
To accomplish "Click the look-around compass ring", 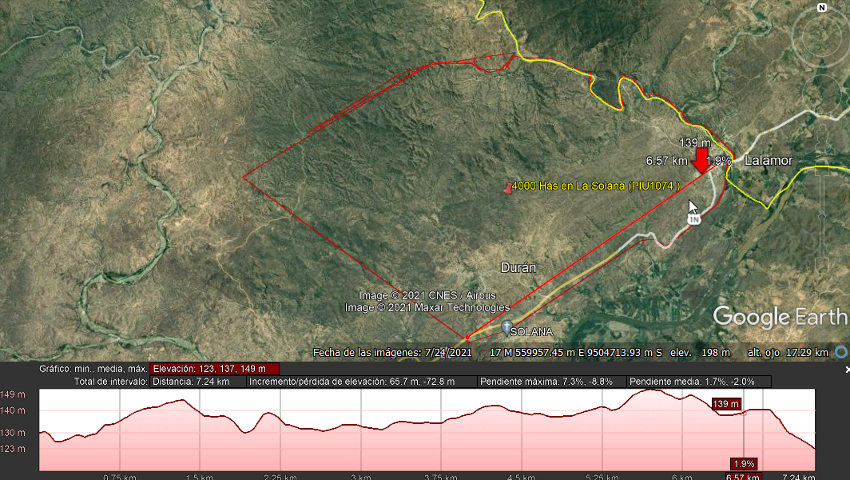I will point(820,39).
